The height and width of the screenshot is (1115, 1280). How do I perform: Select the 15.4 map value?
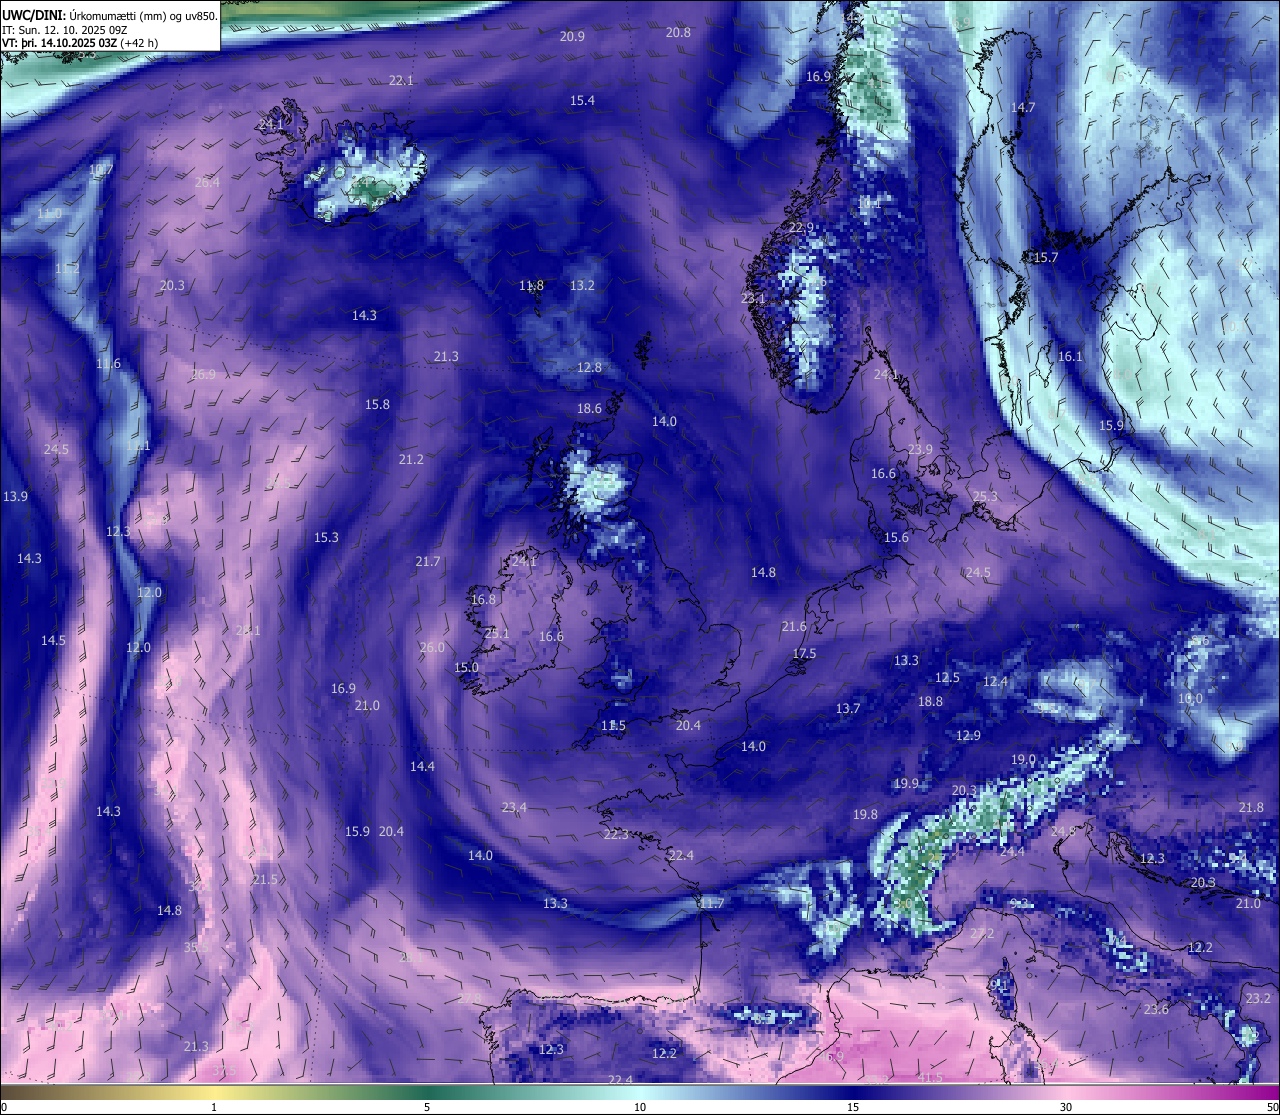(x=582, y=100)
